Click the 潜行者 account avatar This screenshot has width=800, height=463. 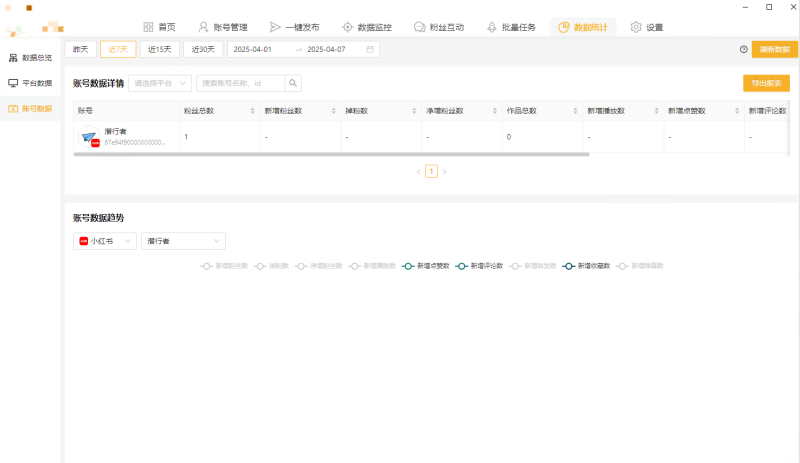[89, 137]
